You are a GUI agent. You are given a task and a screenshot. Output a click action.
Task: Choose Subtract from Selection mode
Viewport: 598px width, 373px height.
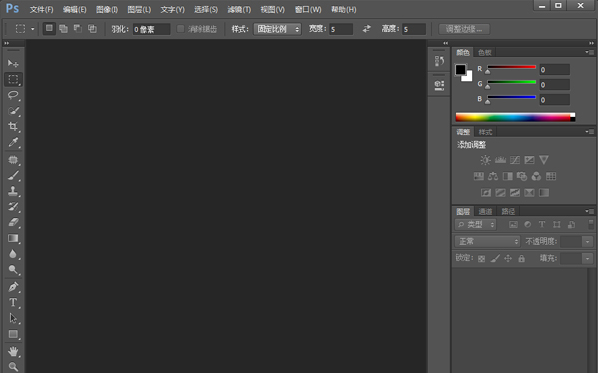(78, 29)
